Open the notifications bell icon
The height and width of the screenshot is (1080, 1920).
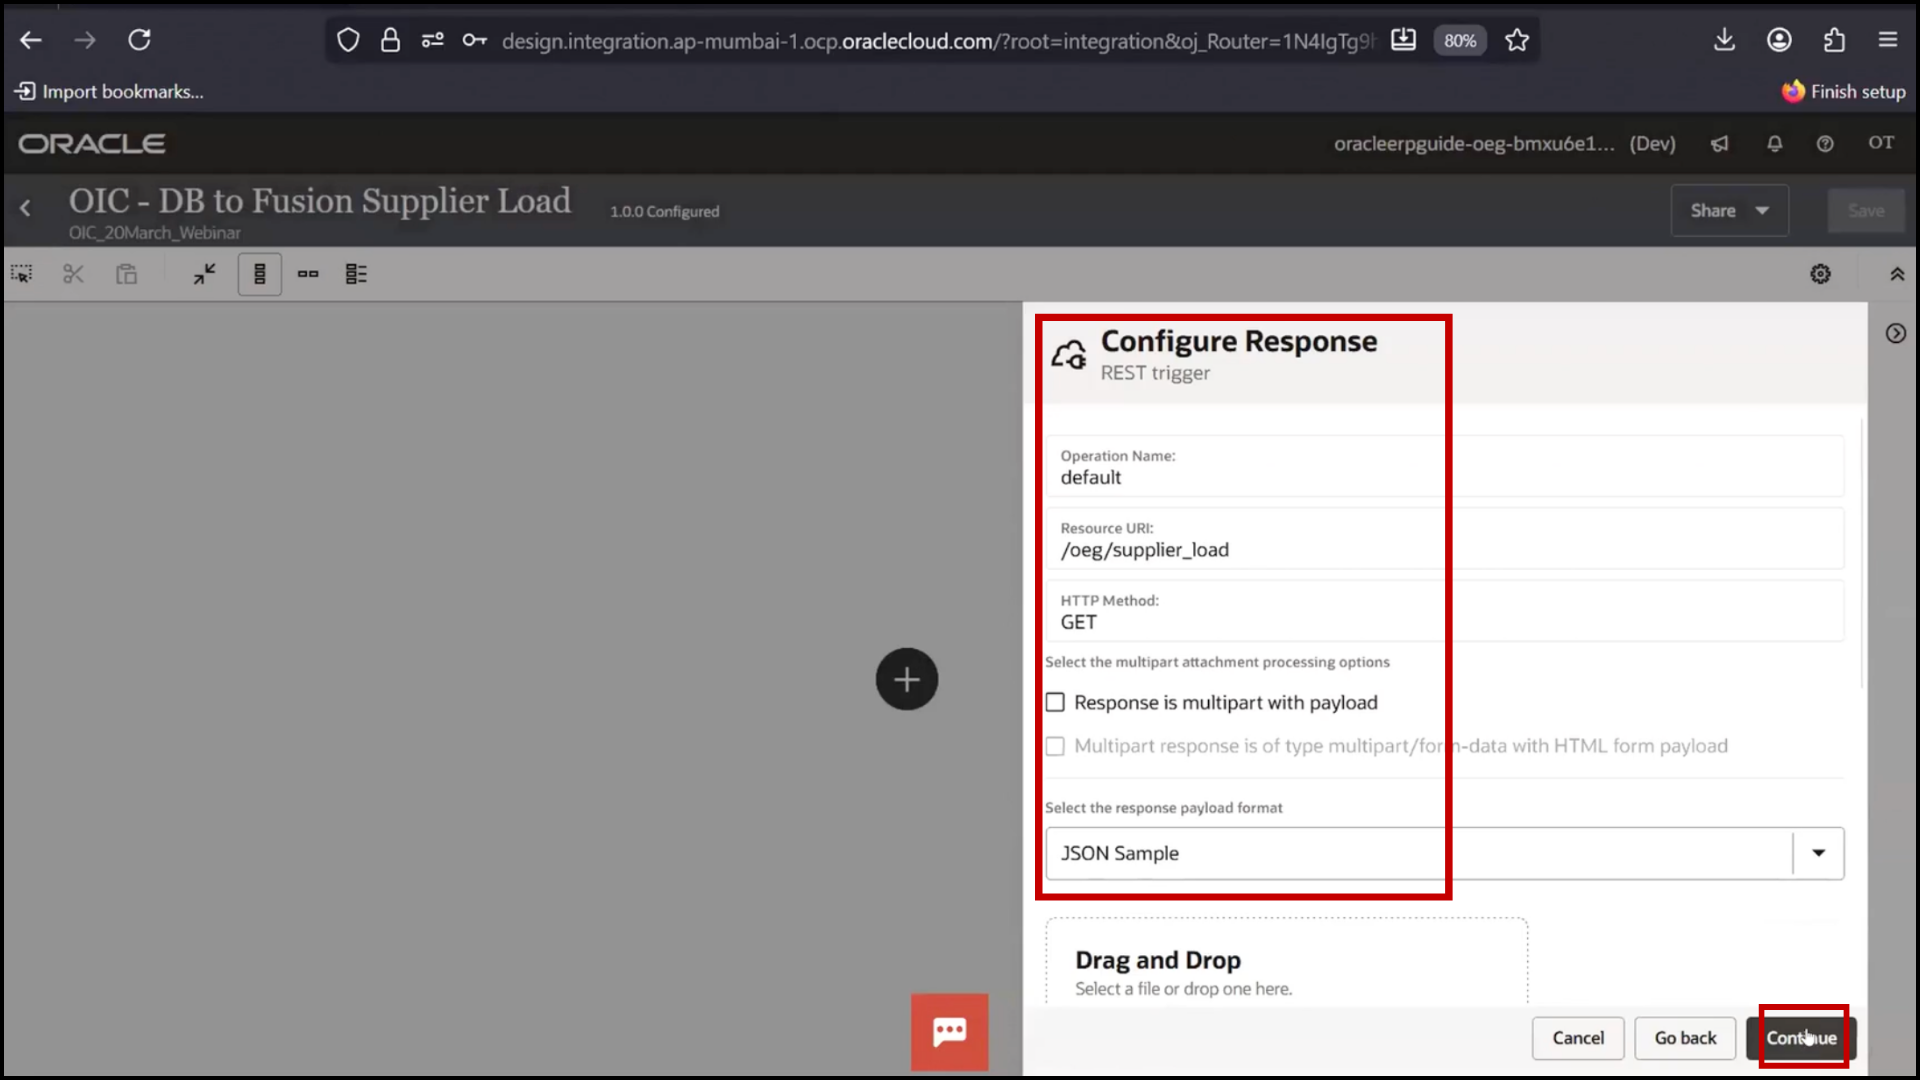click(1774, 144)
